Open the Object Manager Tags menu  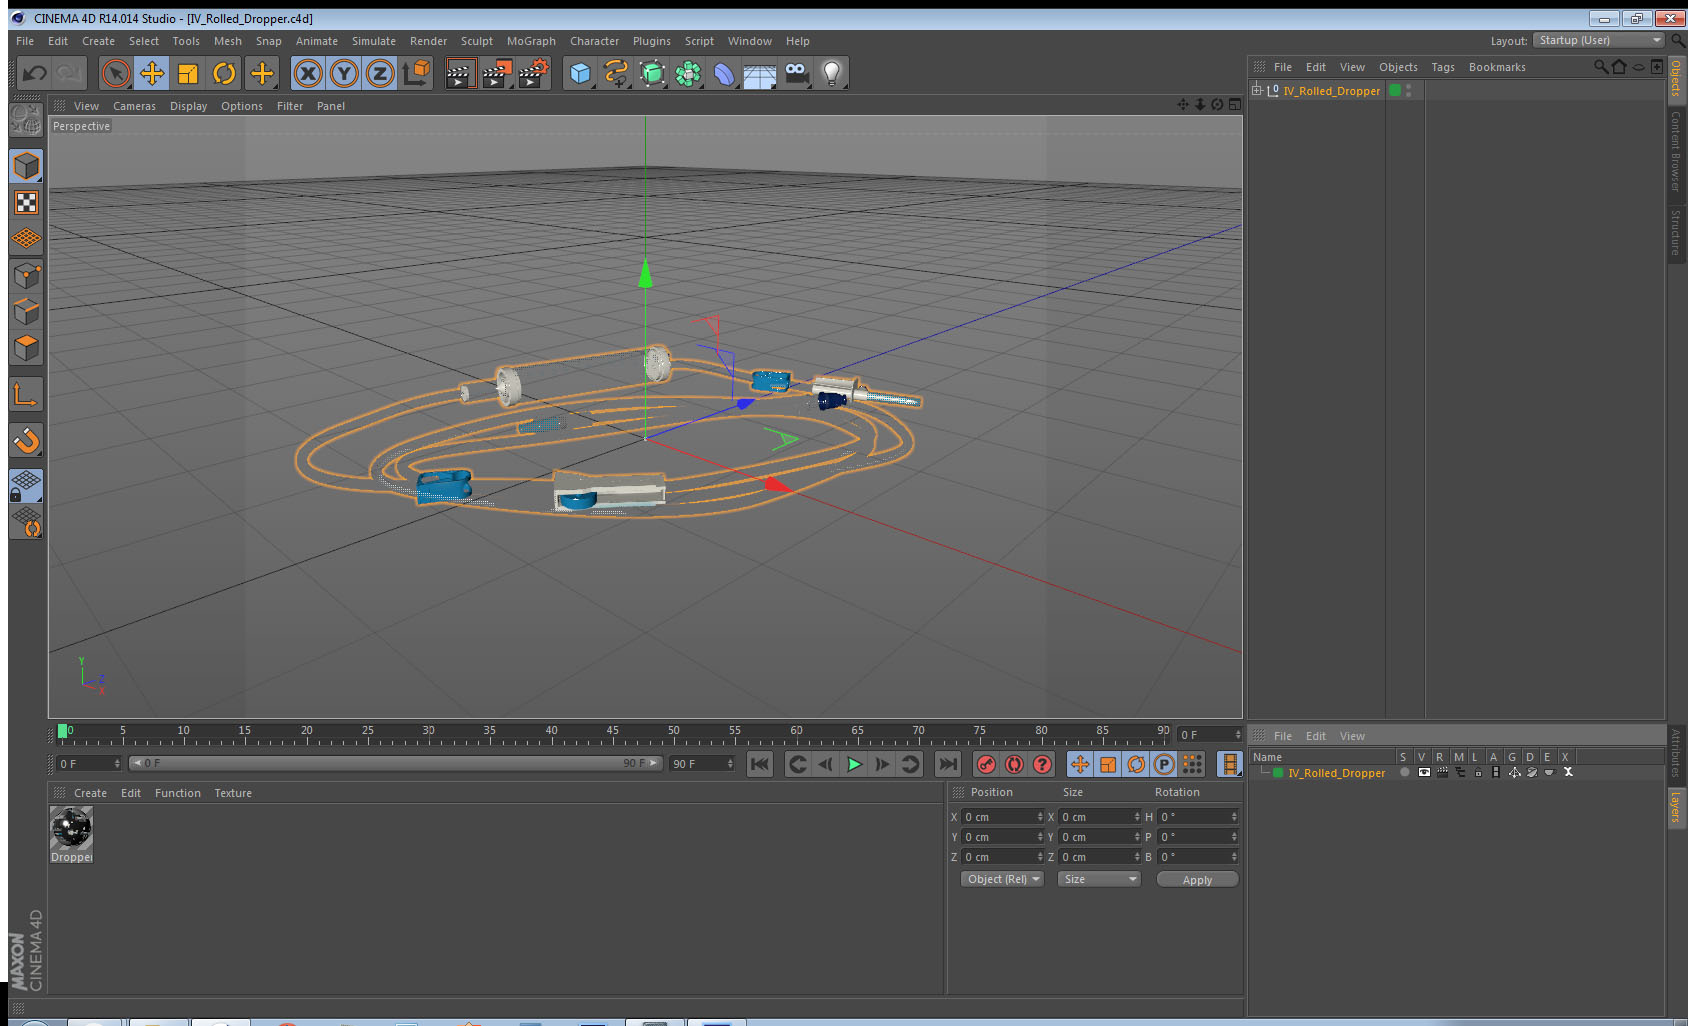[x=1443, y=67]
